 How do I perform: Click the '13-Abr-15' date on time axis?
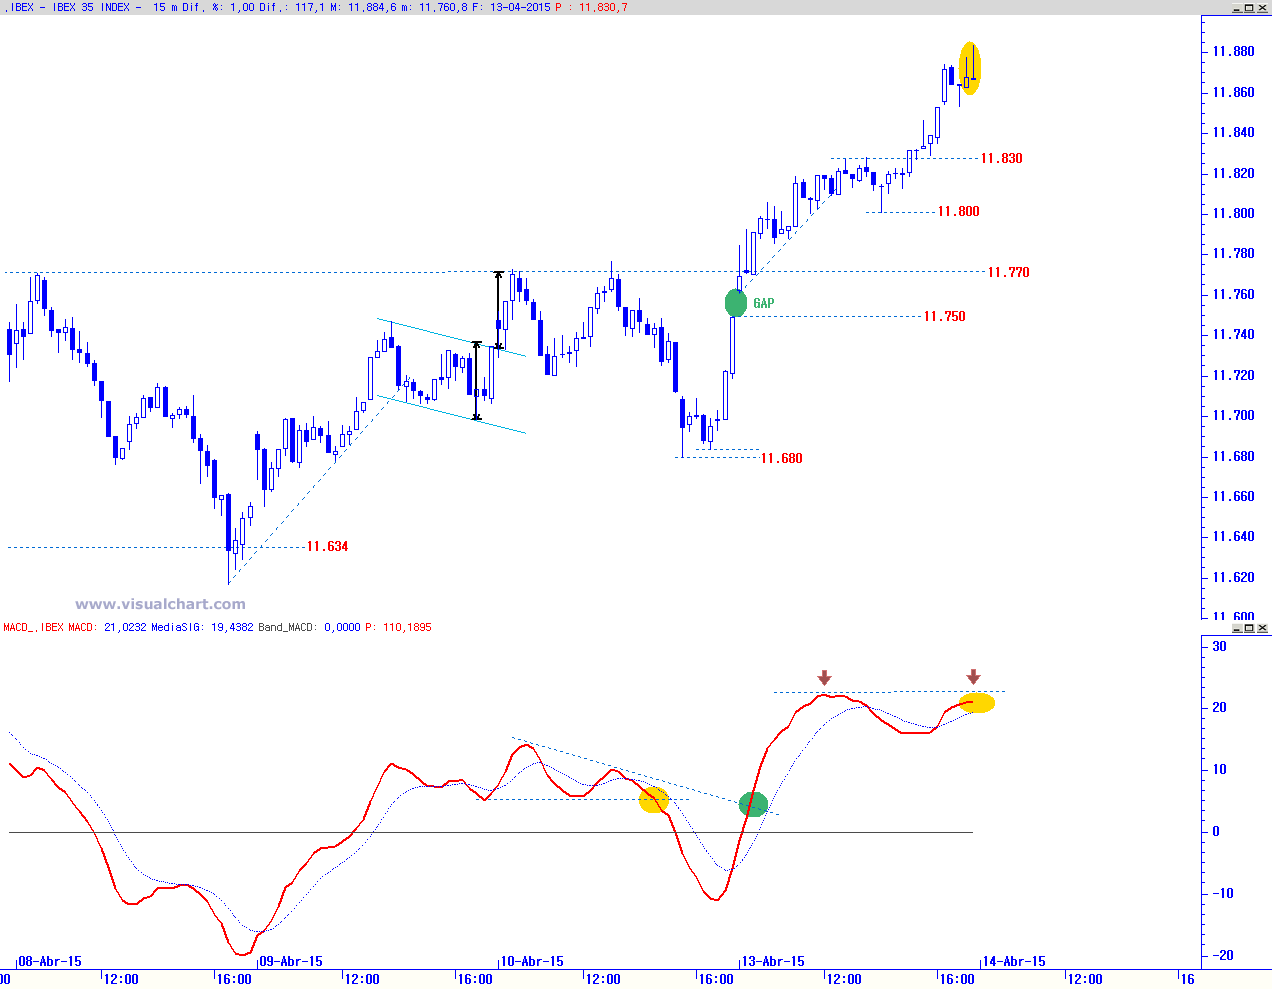click(x=773, y=961)
